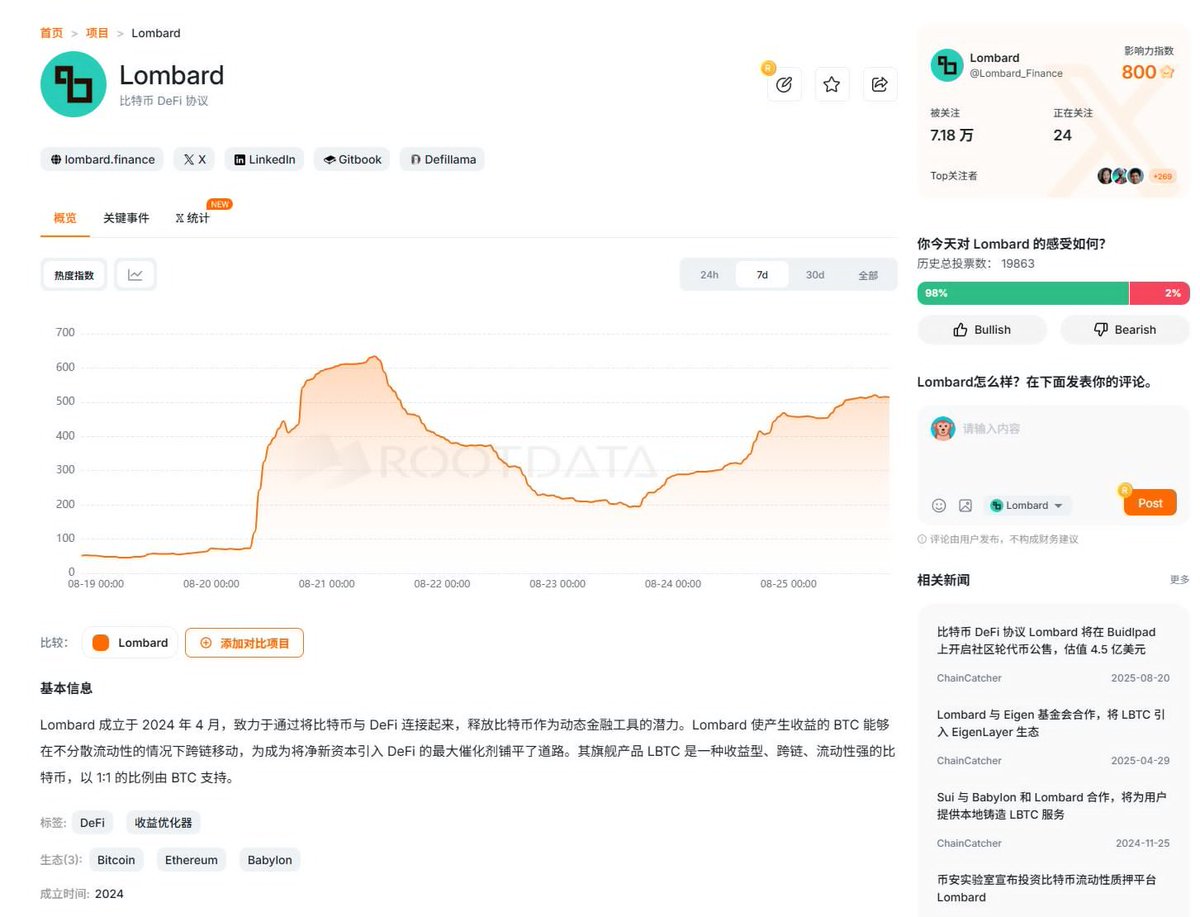Click the image upload icon in comment box
Viewport: 1200px width, 917px height.
point(965,505)
